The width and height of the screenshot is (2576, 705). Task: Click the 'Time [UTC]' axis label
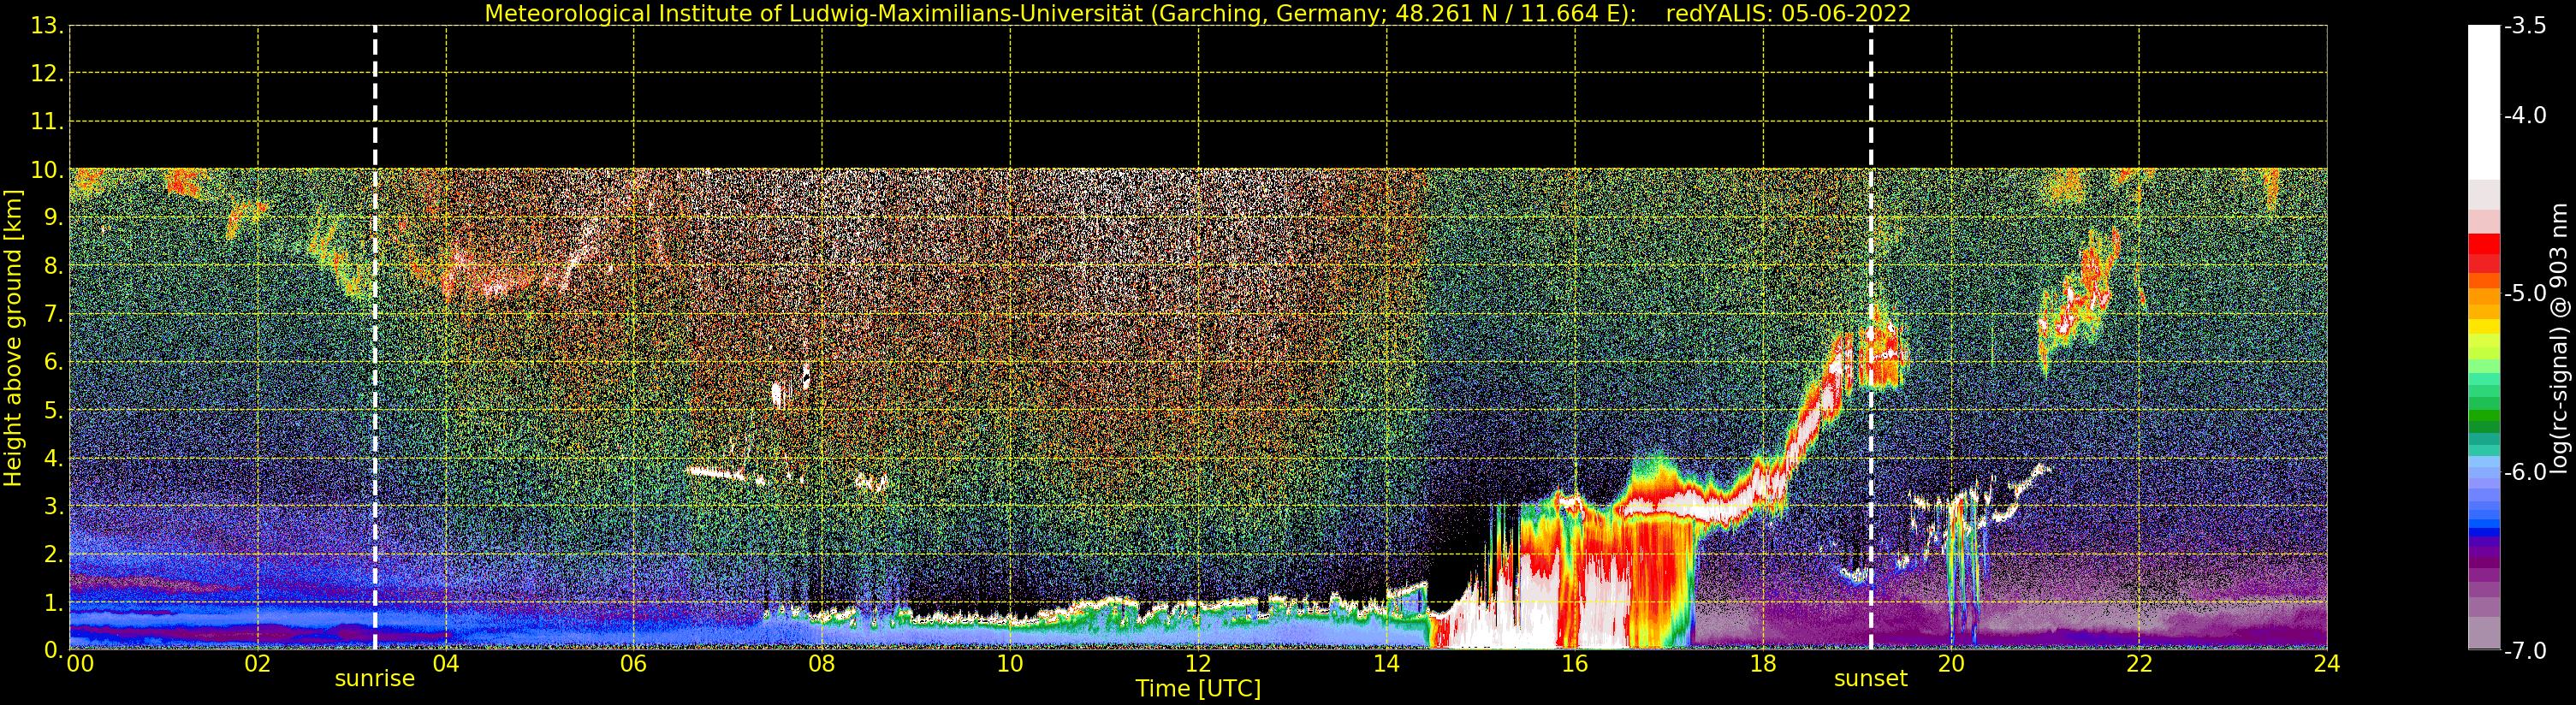coord(1198,689)
